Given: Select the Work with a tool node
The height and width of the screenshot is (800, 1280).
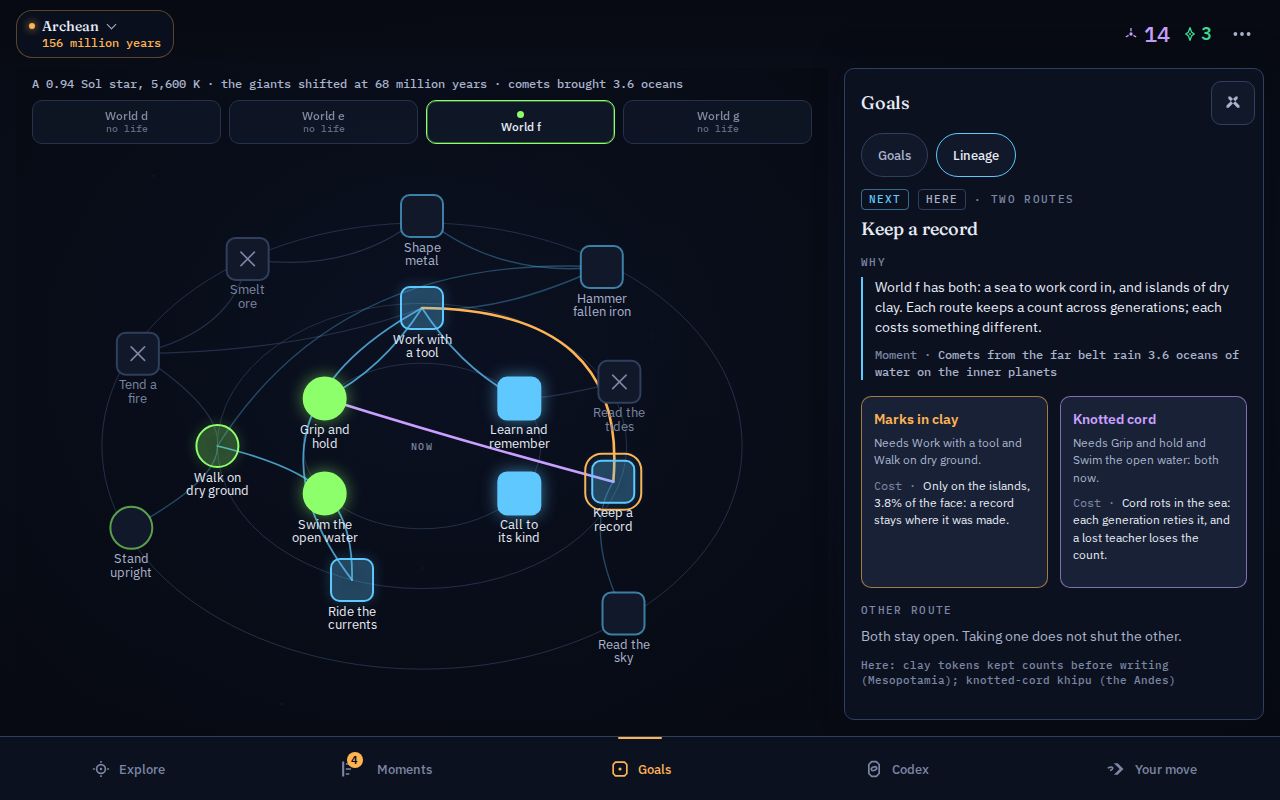Looking at the screenshot, I should [x=422, y=308].
